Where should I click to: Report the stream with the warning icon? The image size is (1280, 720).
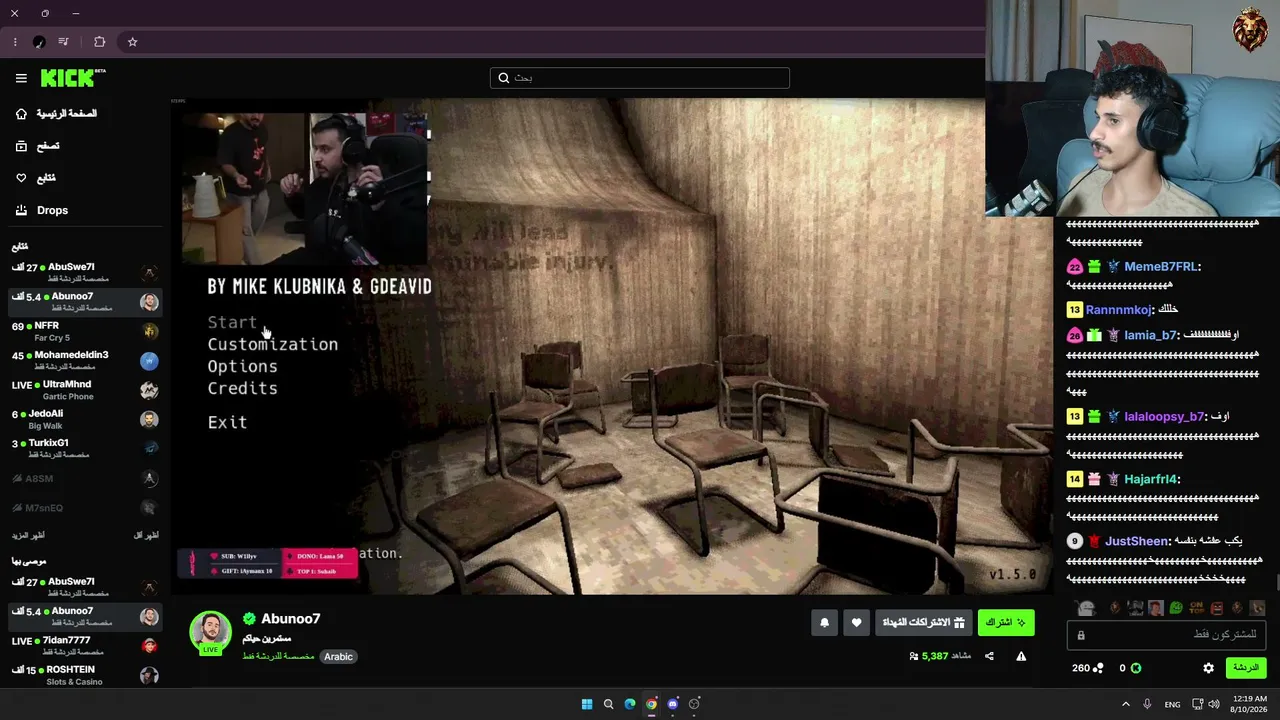coord(1021,656)
